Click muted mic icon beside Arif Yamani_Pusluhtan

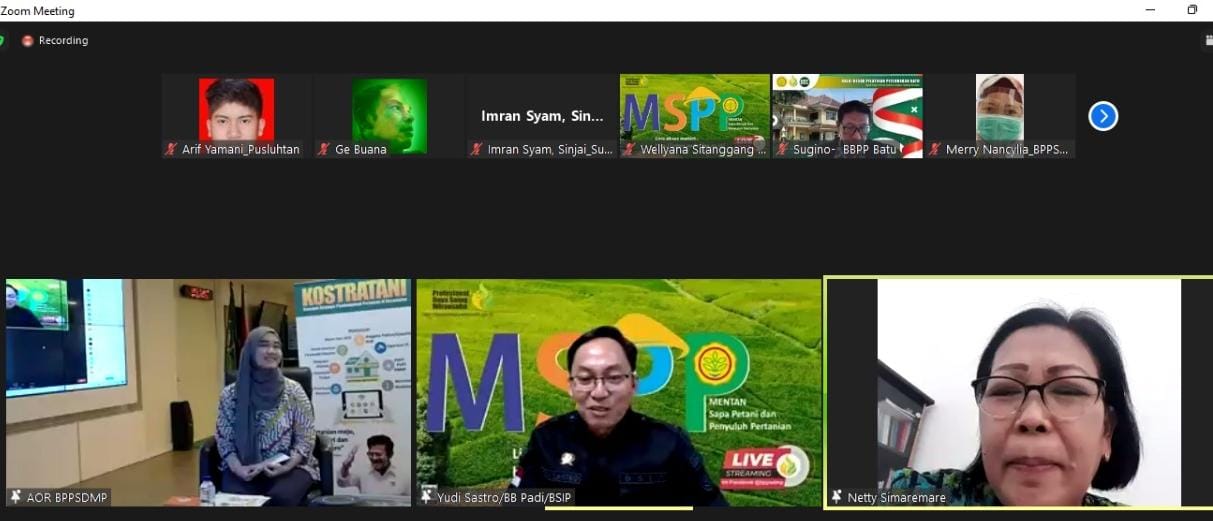point(172,150)
